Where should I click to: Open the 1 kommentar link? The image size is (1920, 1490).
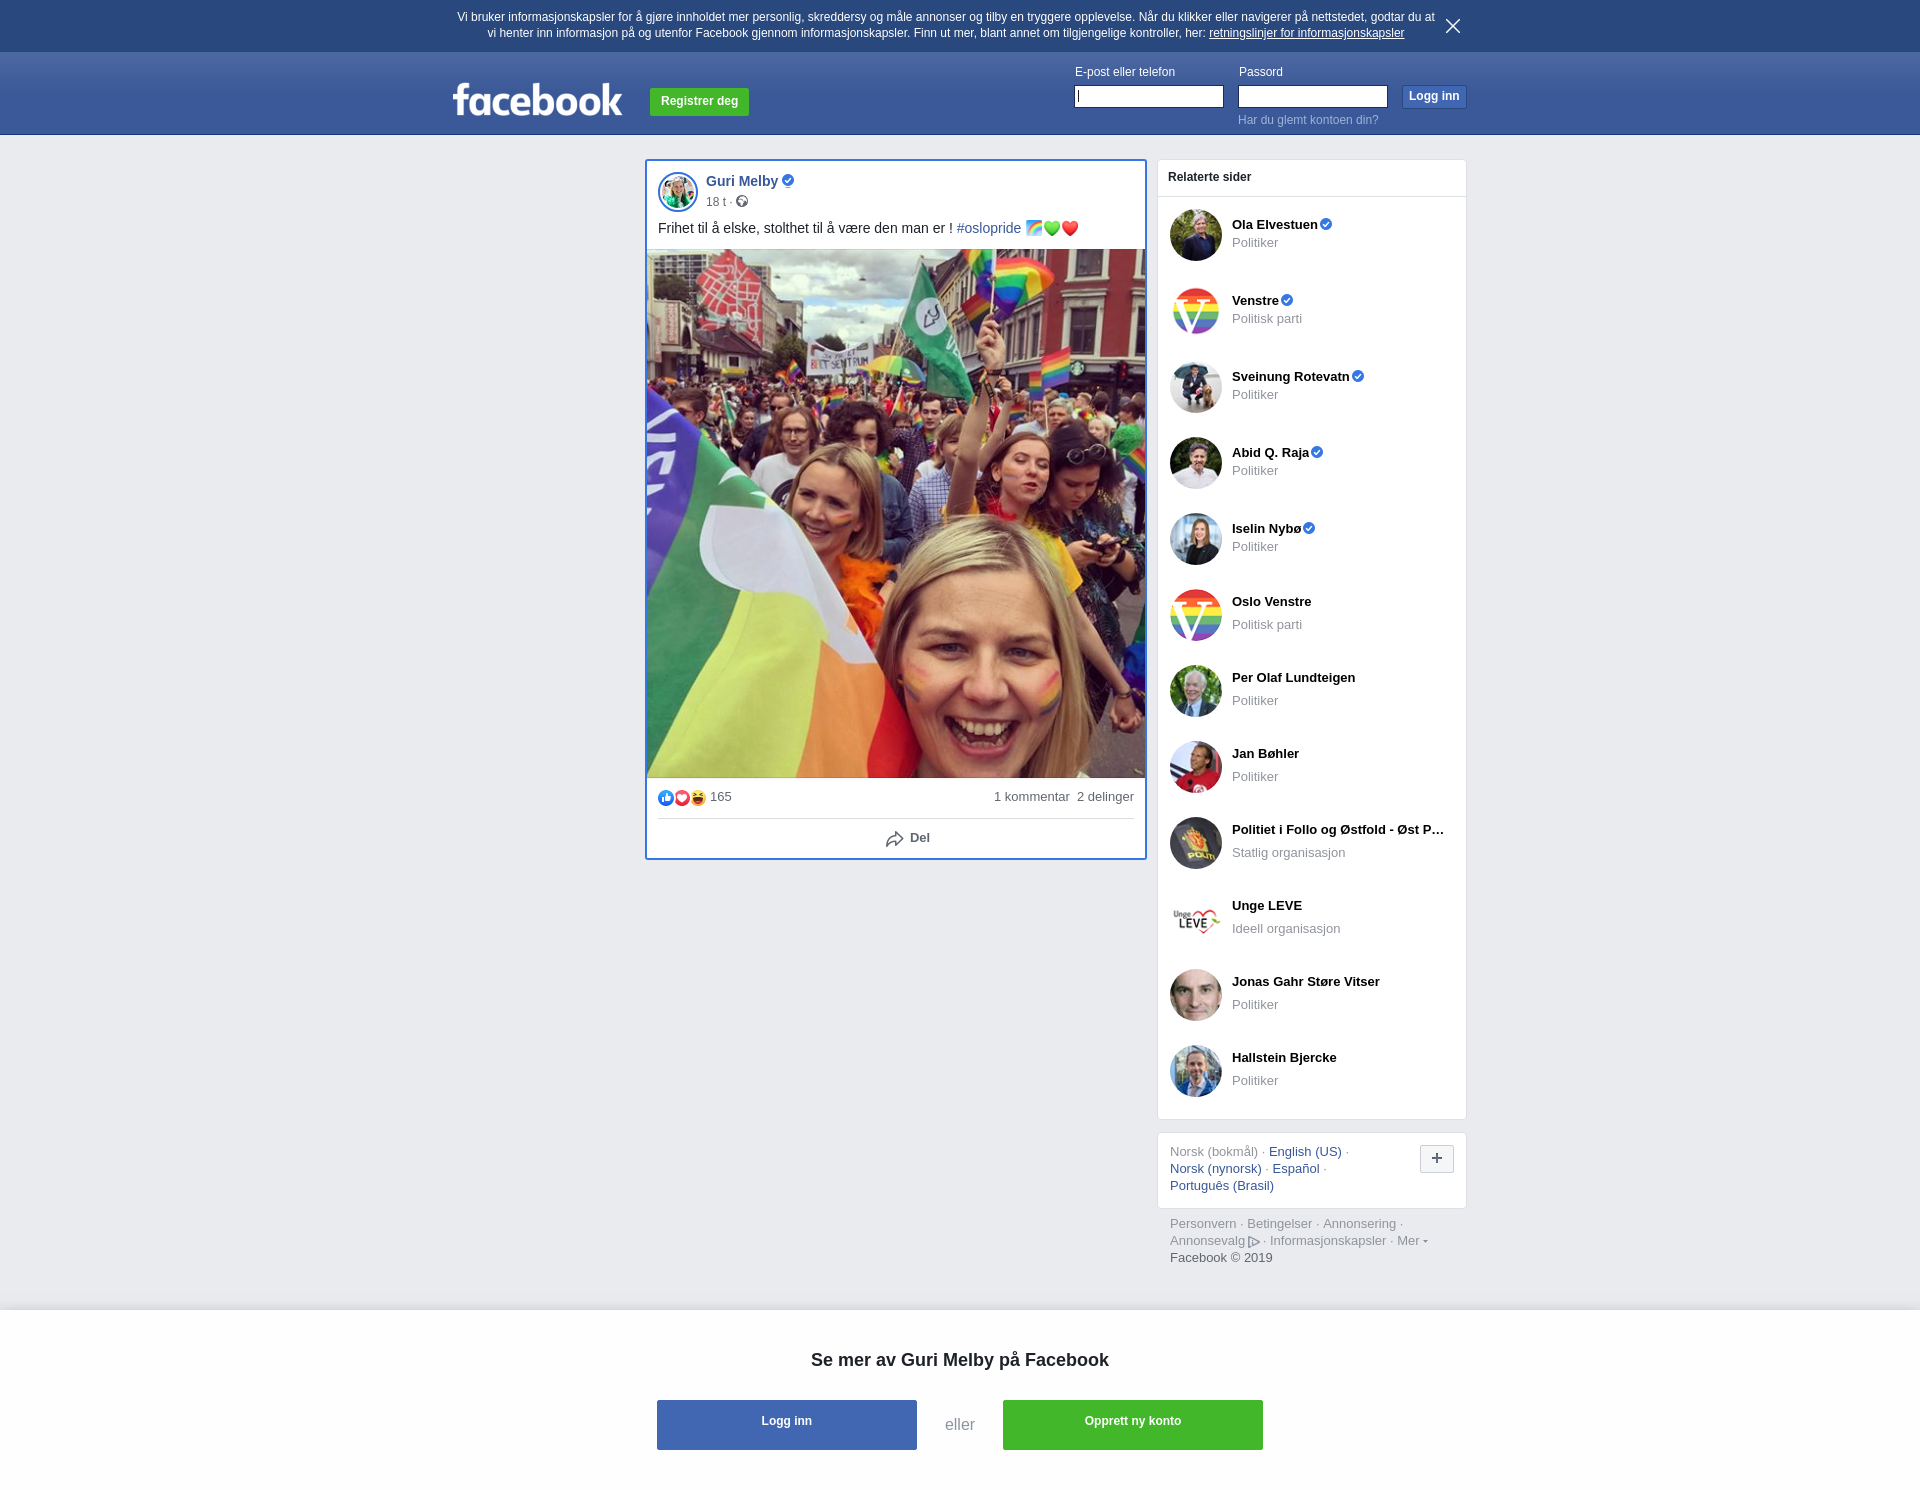[1032, 797]
